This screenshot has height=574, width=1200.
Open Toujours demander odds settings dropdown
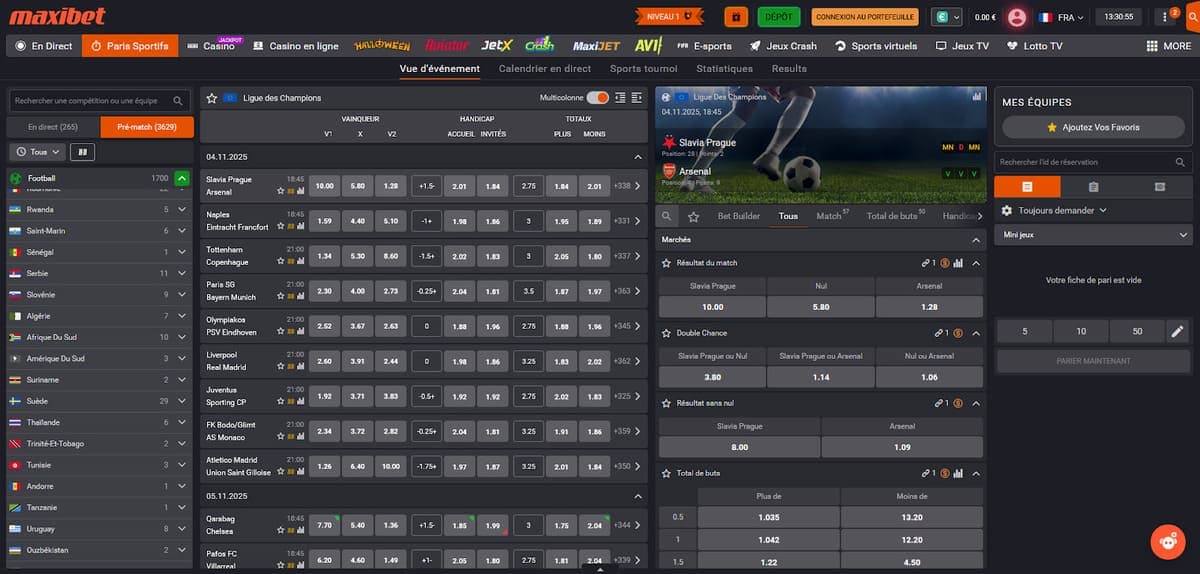(x=1054, y=210)
